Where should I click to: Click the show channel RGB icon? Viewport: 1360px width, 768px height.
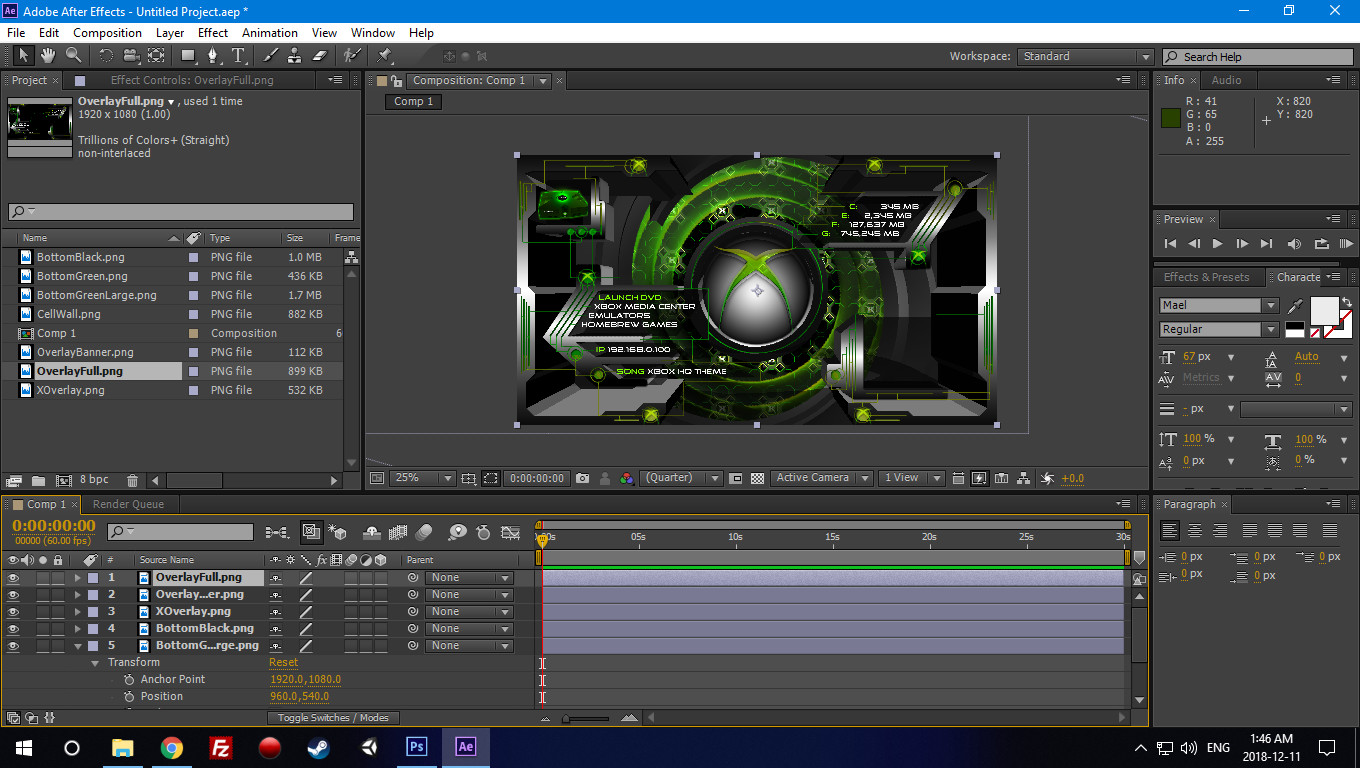click(626, 478)
